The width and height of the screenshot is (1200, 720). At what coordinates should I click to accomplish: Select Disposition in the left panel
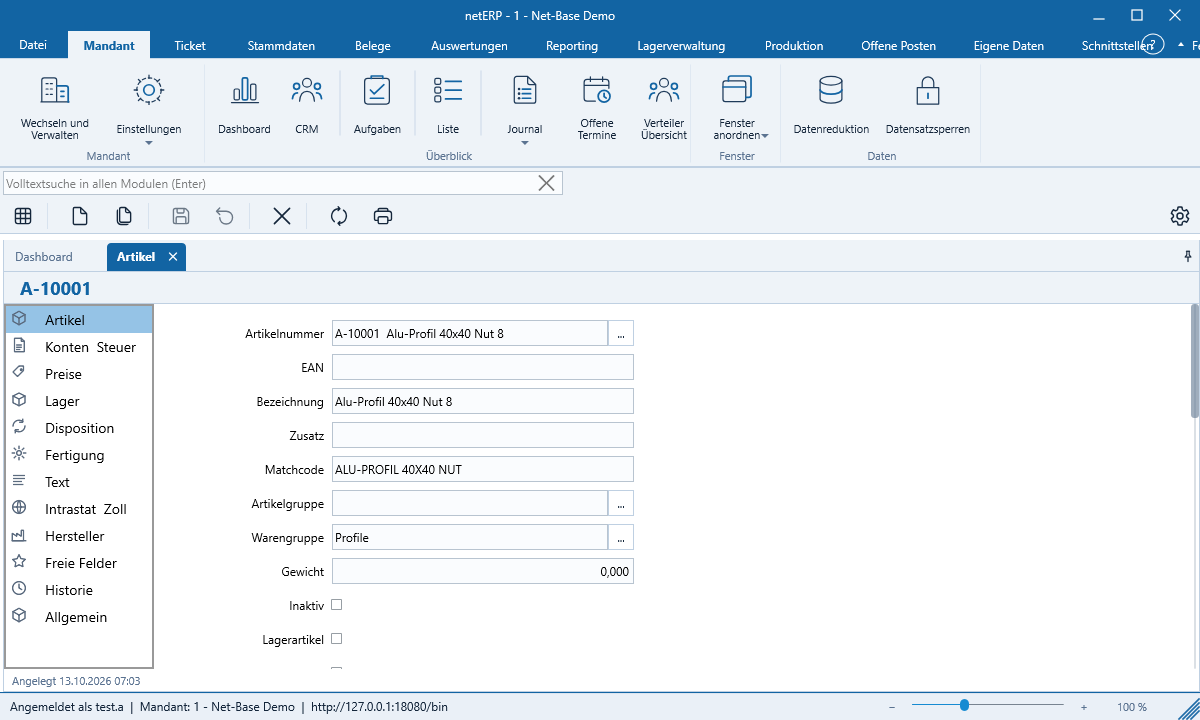[79, 428]
